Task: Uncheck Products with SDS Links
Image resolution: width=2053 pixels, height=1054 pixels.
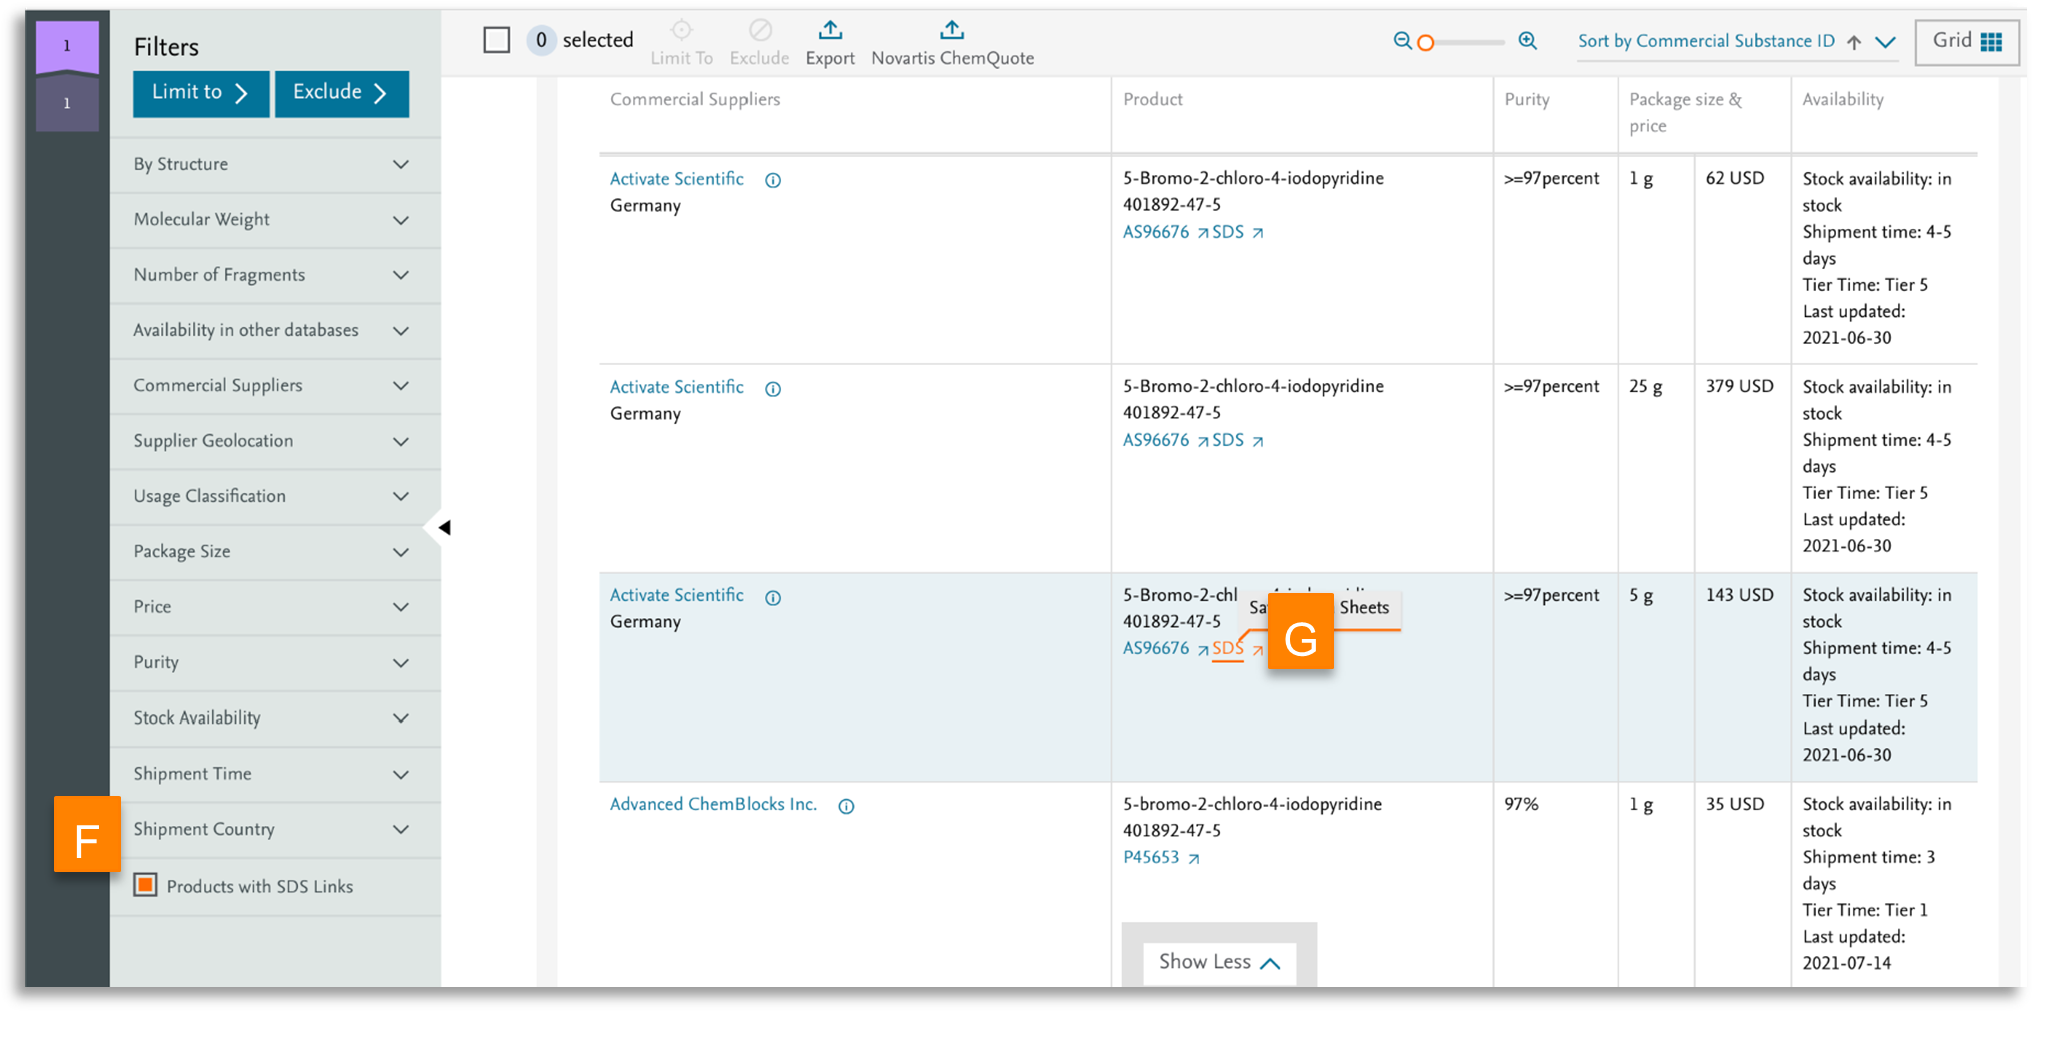Action: click(146, 885)
